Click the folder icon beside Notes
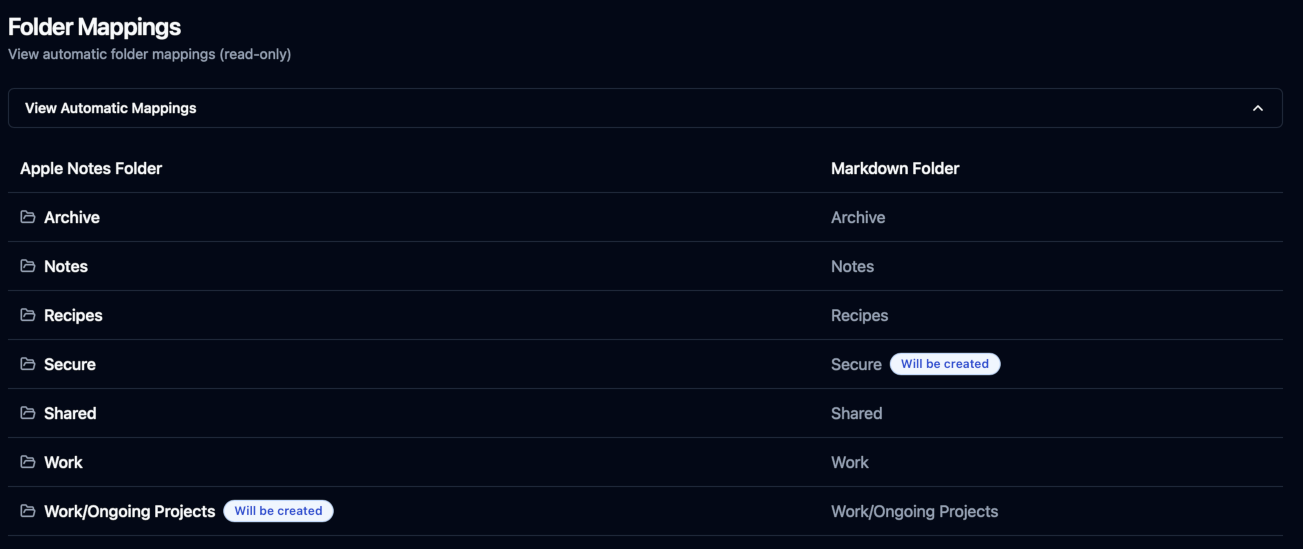Image resolution: width=1303 pixels, height=549 pixels. coord(28,266)
